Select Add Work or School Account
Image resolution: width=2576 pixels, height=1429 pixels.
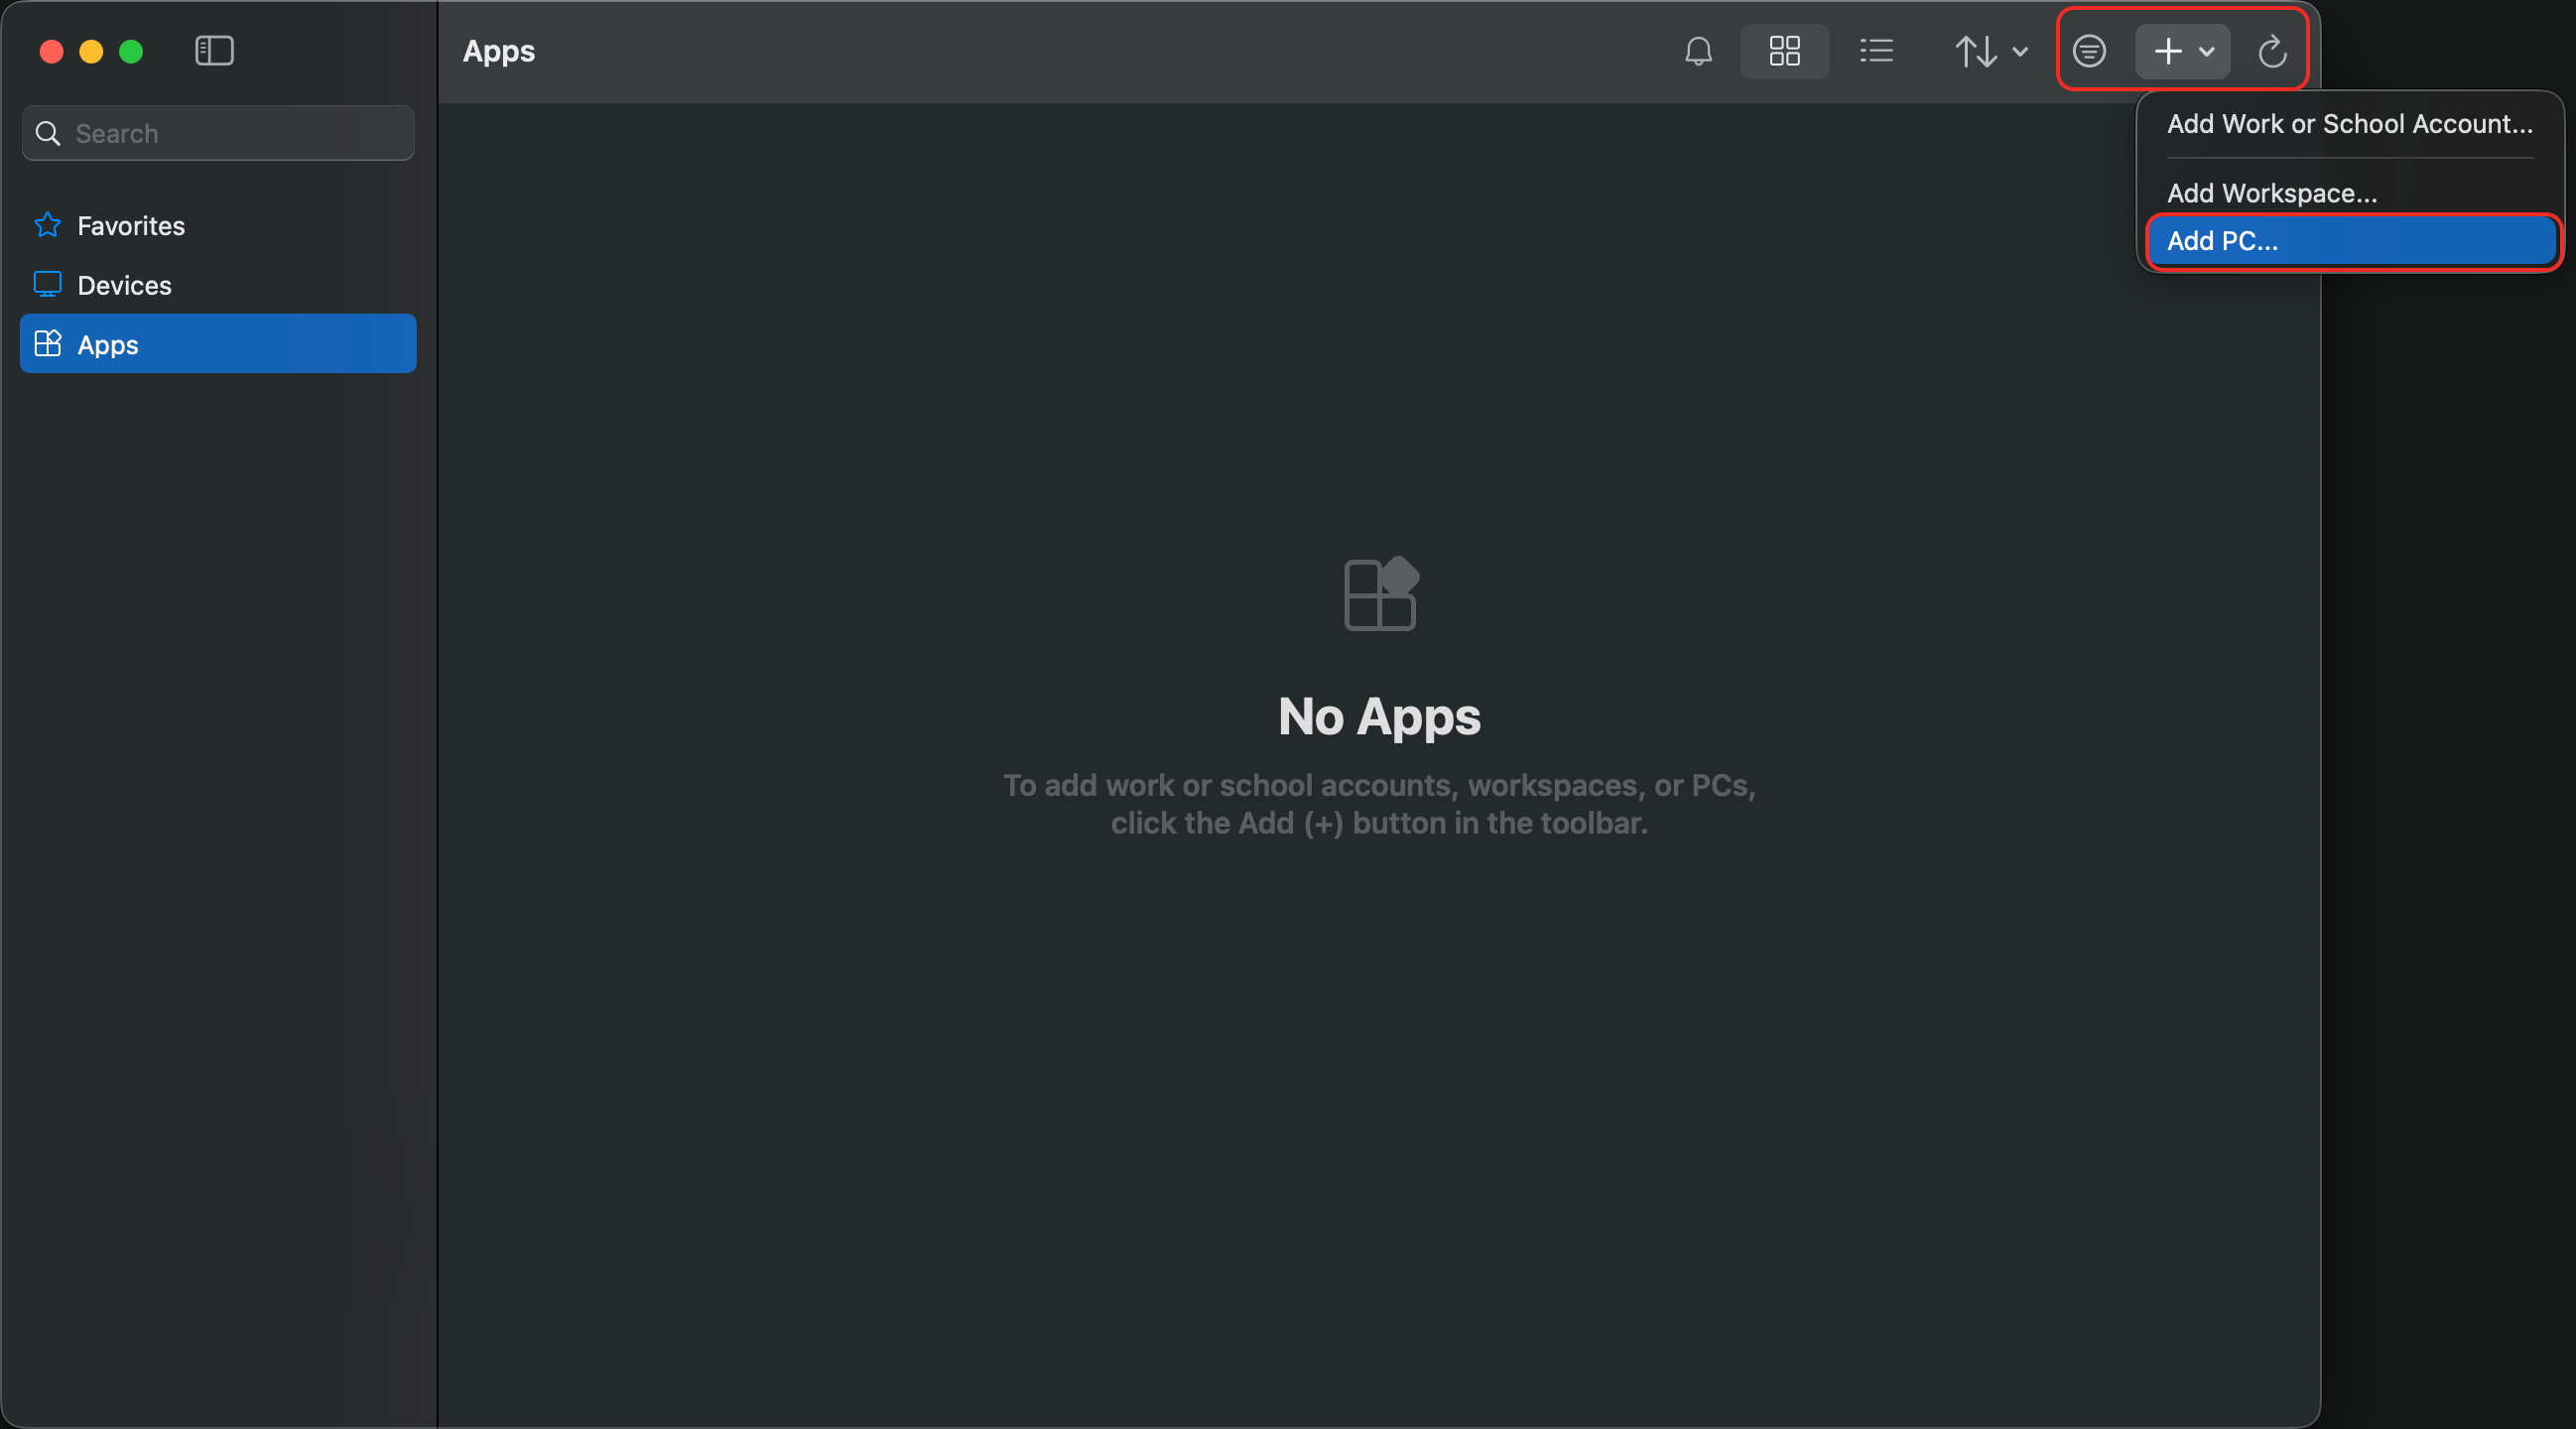click(x=2350, y=124)
